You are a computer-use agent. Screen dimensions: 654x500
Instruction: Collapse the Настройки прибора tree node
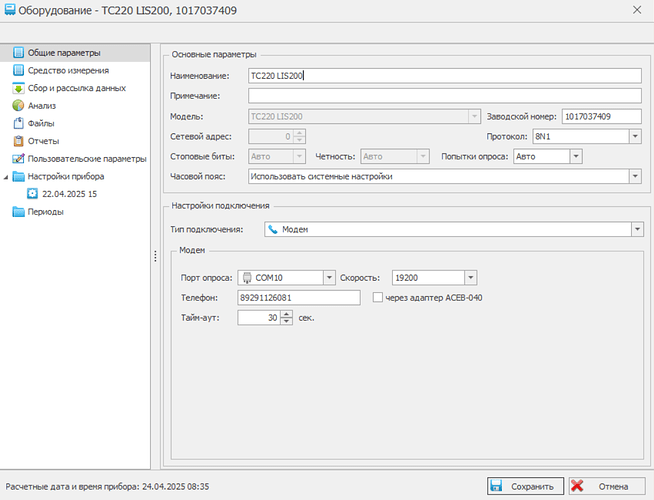(6, 177)
